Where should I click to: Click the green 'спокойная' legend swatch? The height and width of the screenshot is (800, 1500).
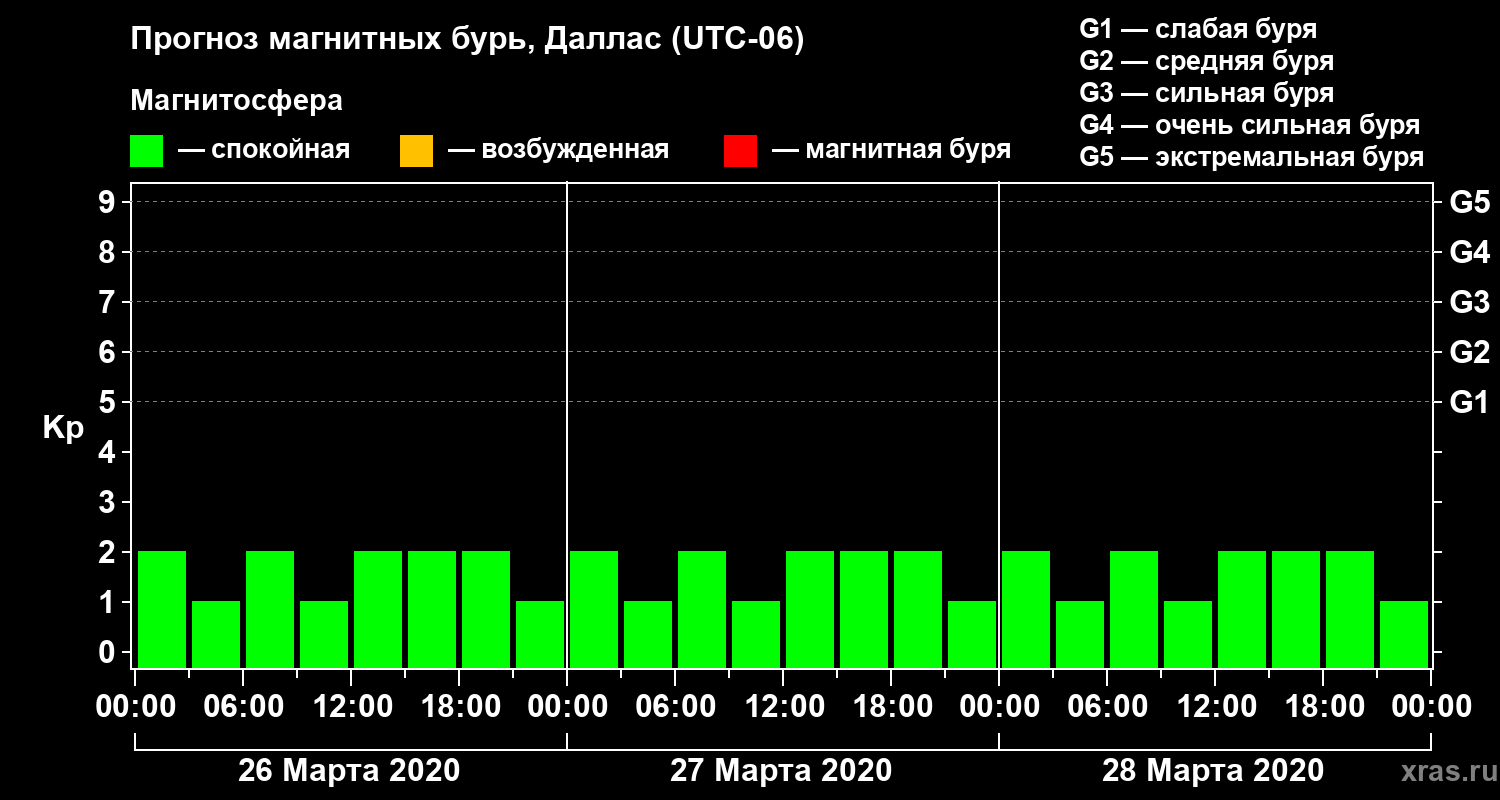pos(146,151)
